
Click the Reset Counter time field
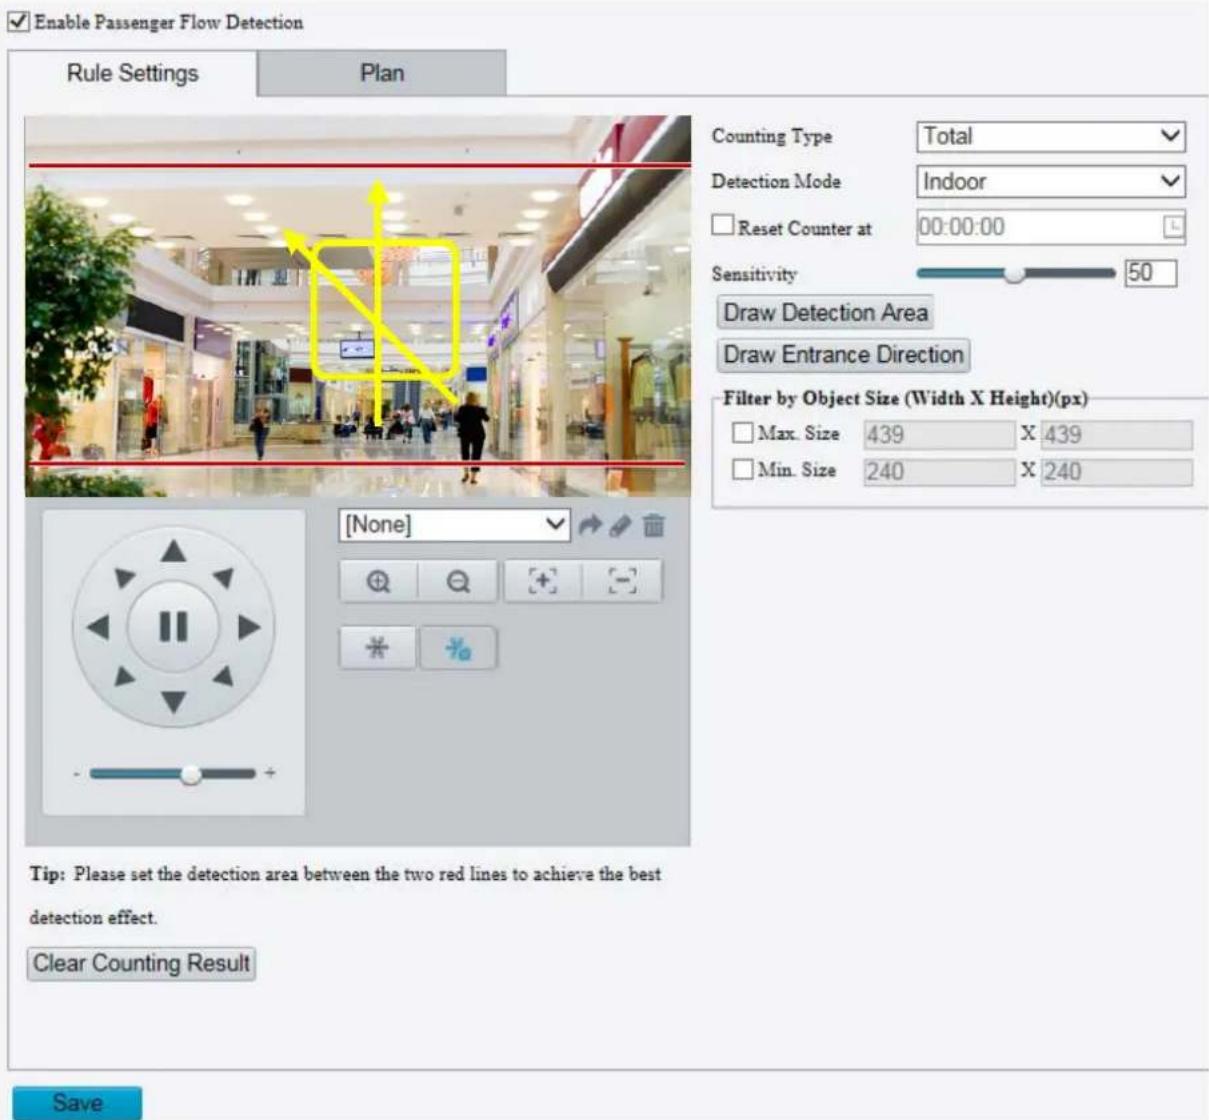[x=1050, y=227]
